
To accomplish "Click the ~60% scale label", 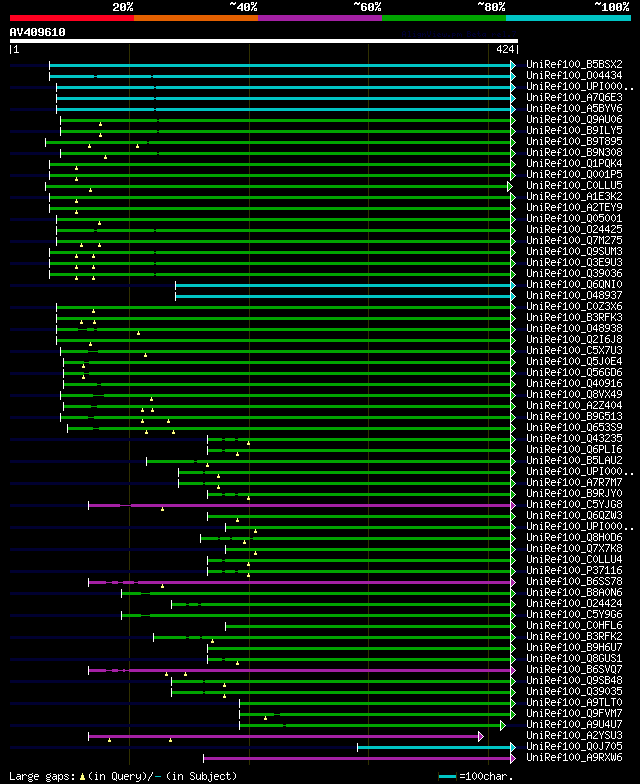I will tap(368, 6).
